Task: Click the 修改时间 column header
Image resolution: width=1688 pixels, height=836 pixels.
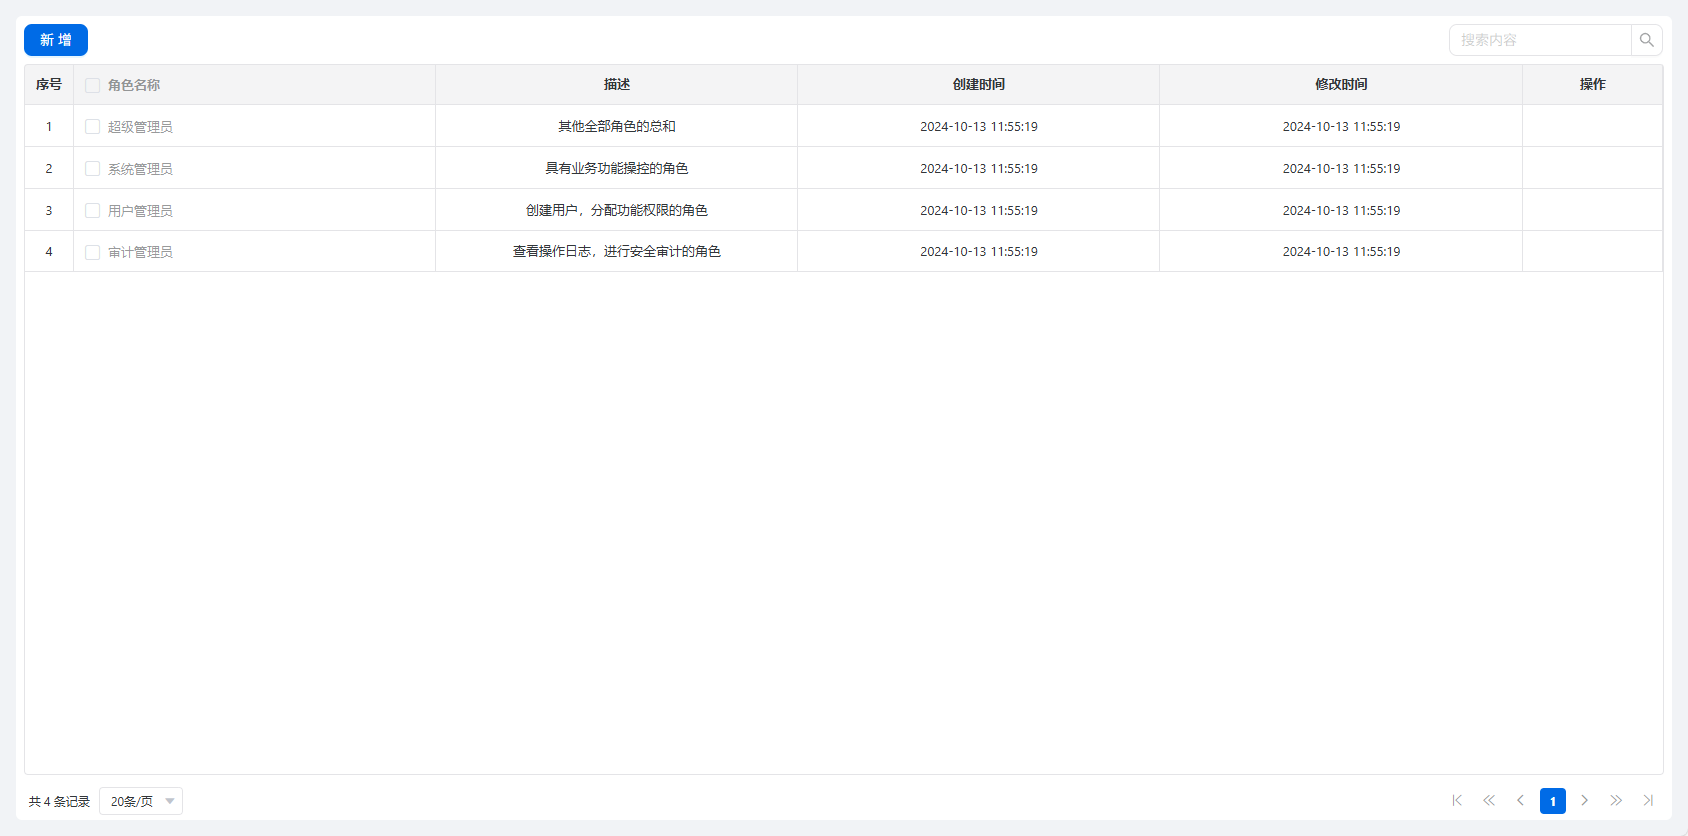Action: 1341,85
